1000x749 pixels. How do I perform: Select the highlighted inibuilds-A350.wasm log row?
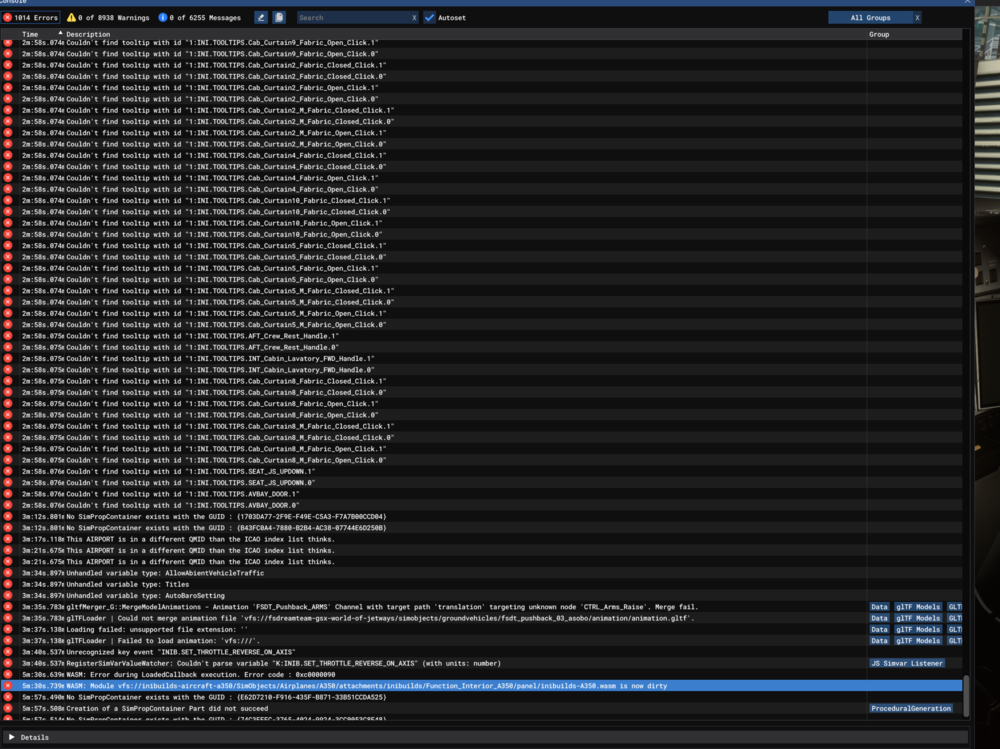[x=400, y=686]
